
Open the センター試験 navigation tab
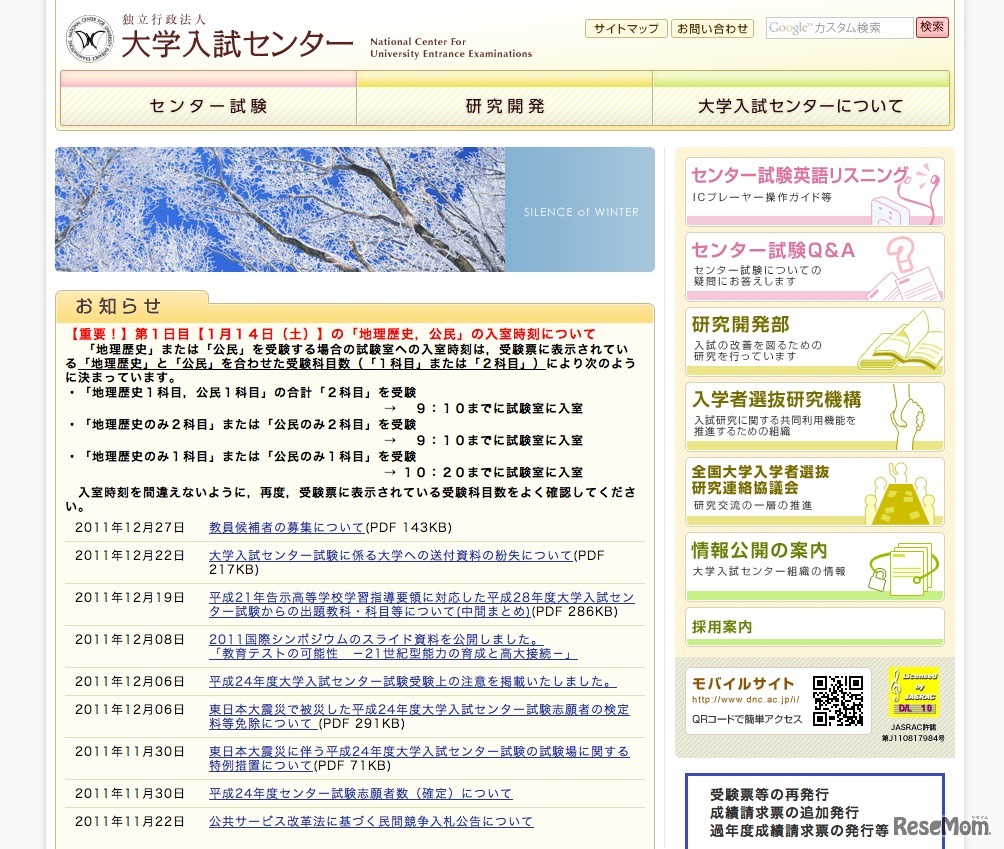click(x=207, y=103)
